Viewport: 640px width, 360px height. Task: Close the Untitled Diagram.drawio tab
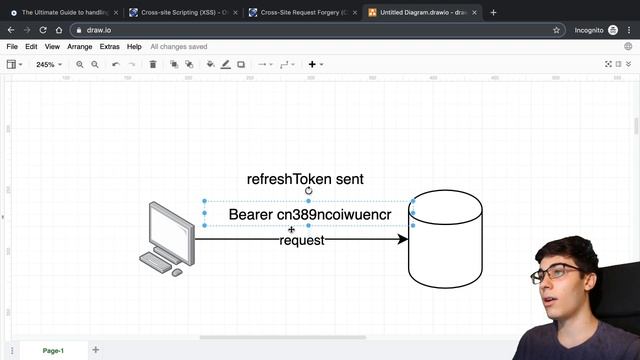coord(474,13)
